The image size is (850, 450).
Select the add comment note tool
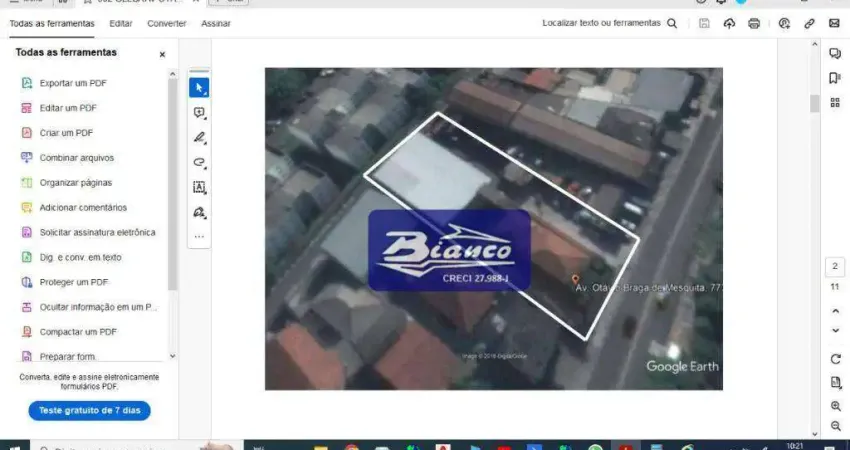[x=199, y=112]
